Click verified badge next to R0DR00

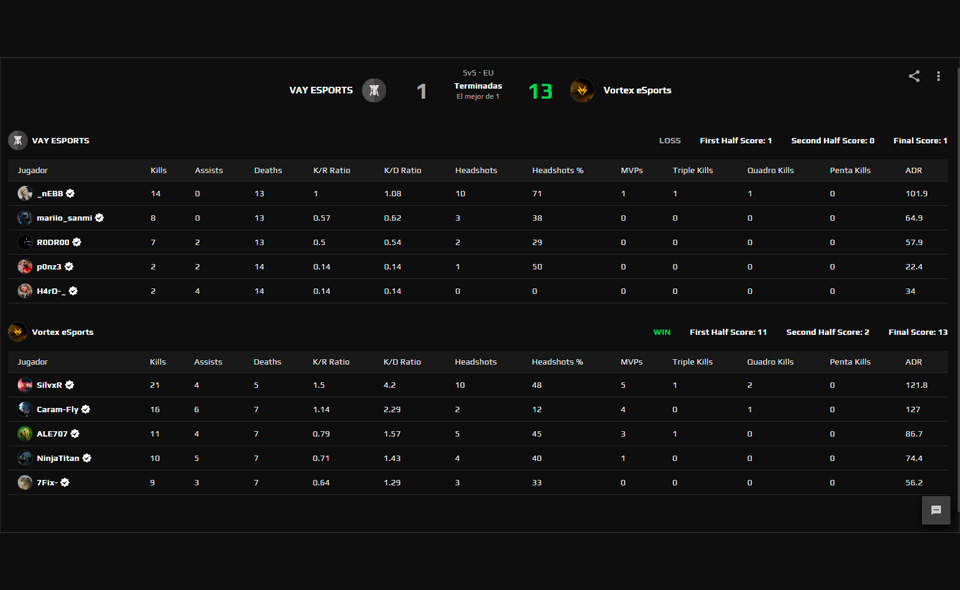point(77,242)
